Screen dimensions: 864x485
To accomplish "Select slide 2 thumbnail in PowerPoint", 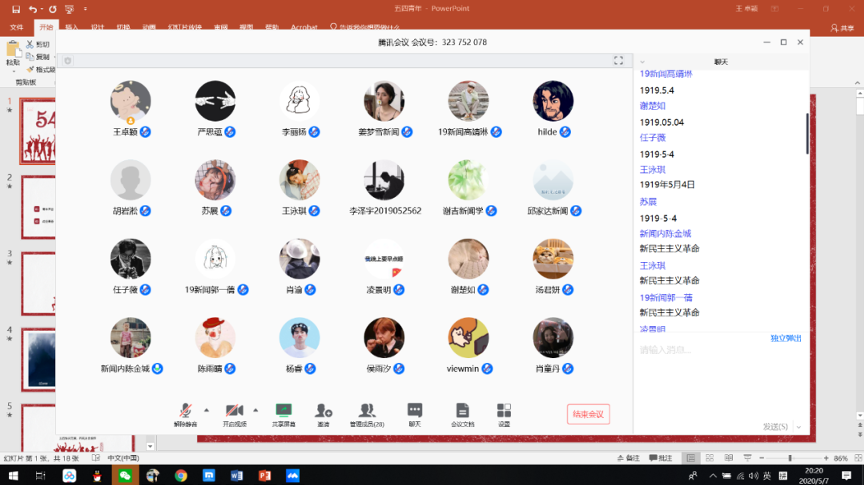I will click(x=38, y=207).
